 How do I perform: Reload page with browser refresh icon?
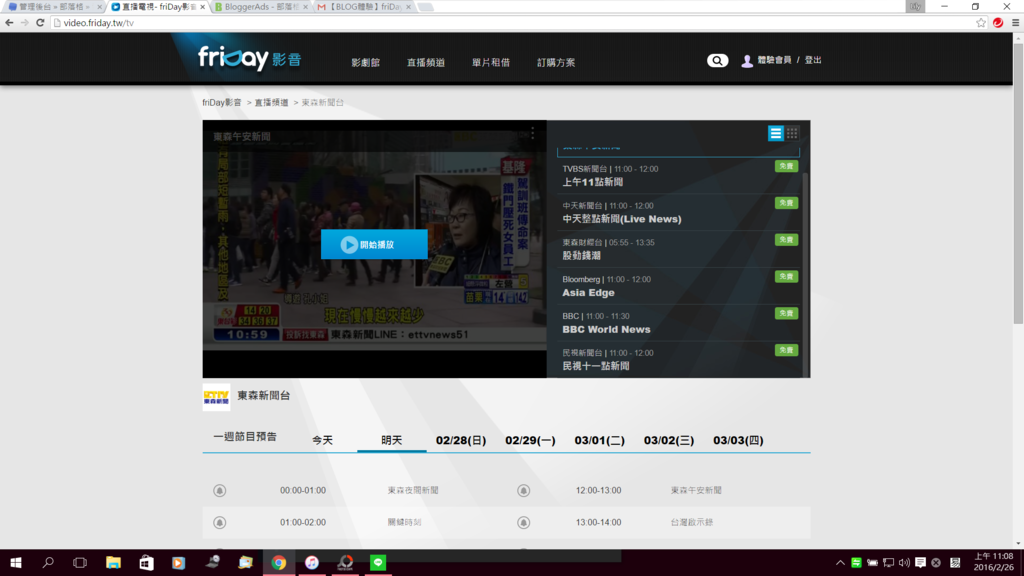(40, 23)
